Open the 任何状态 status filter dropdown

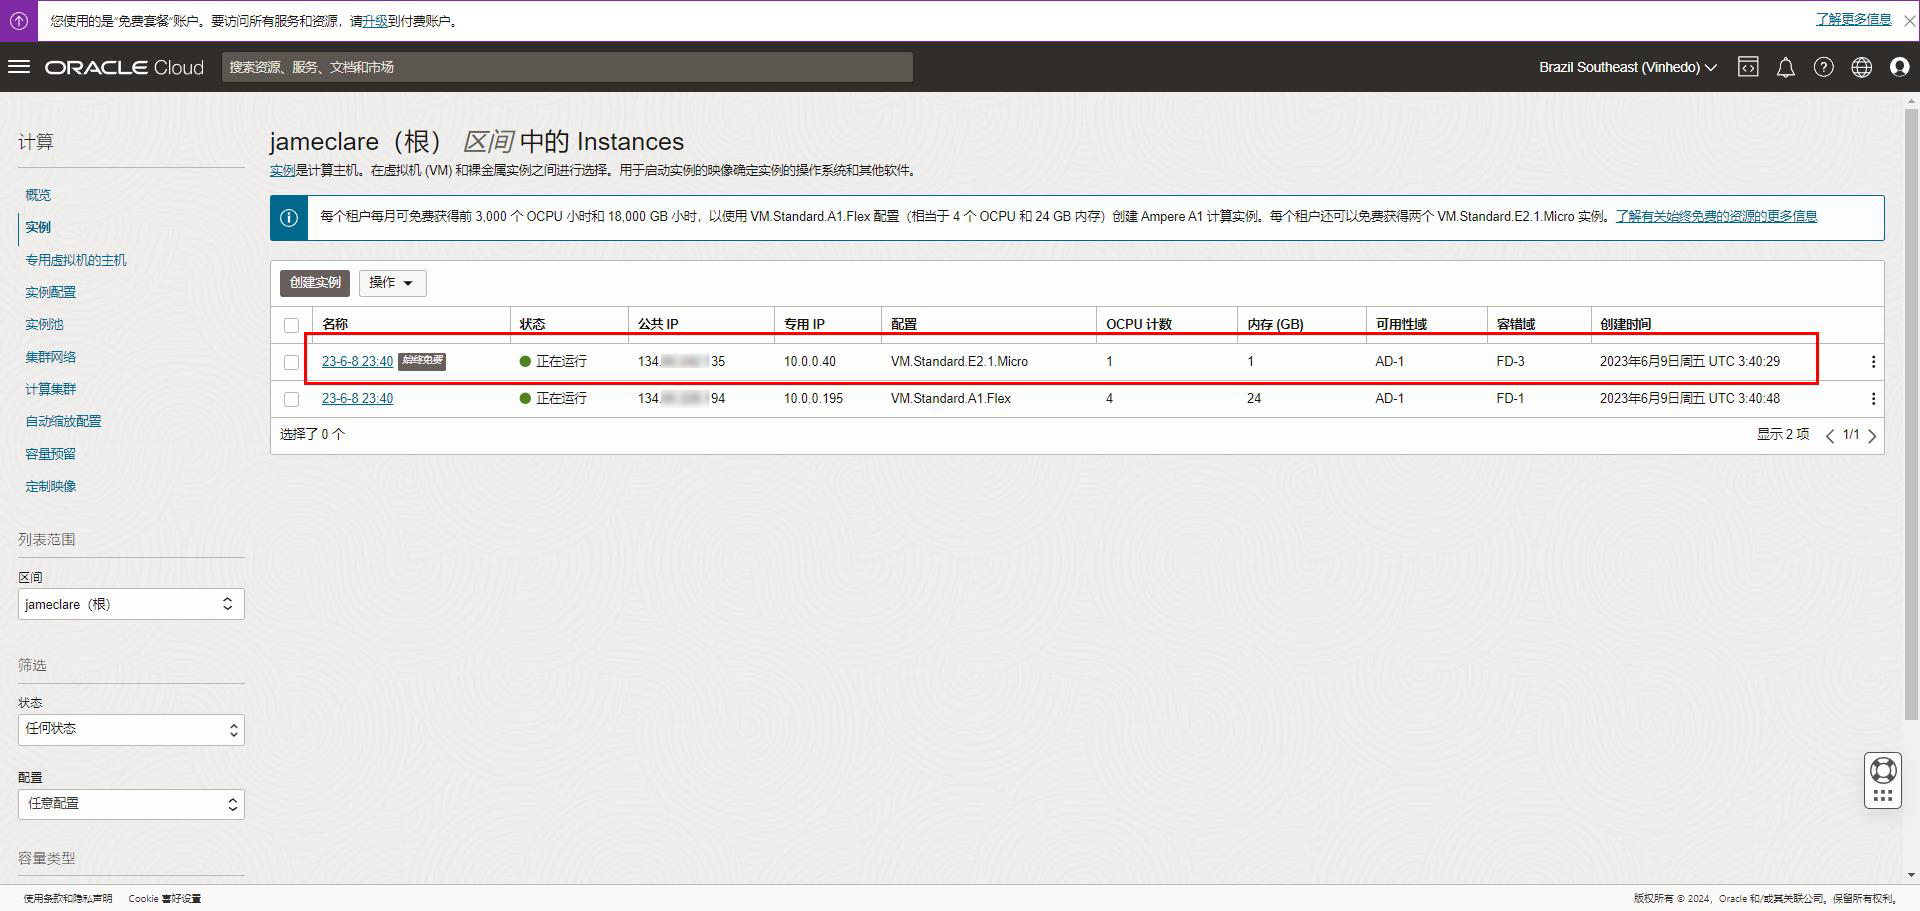pyautogui.click(x=131, y=729)
